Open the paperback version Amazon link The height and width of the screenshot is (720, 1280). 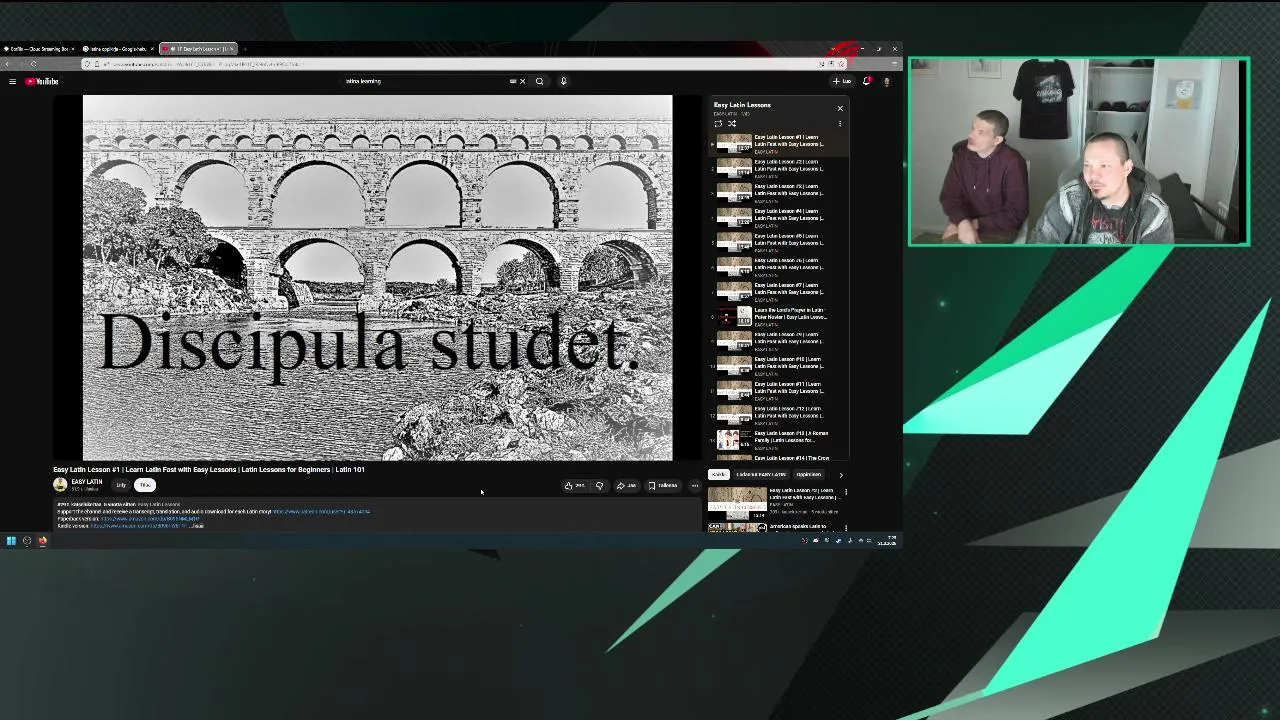click(149, 518)
